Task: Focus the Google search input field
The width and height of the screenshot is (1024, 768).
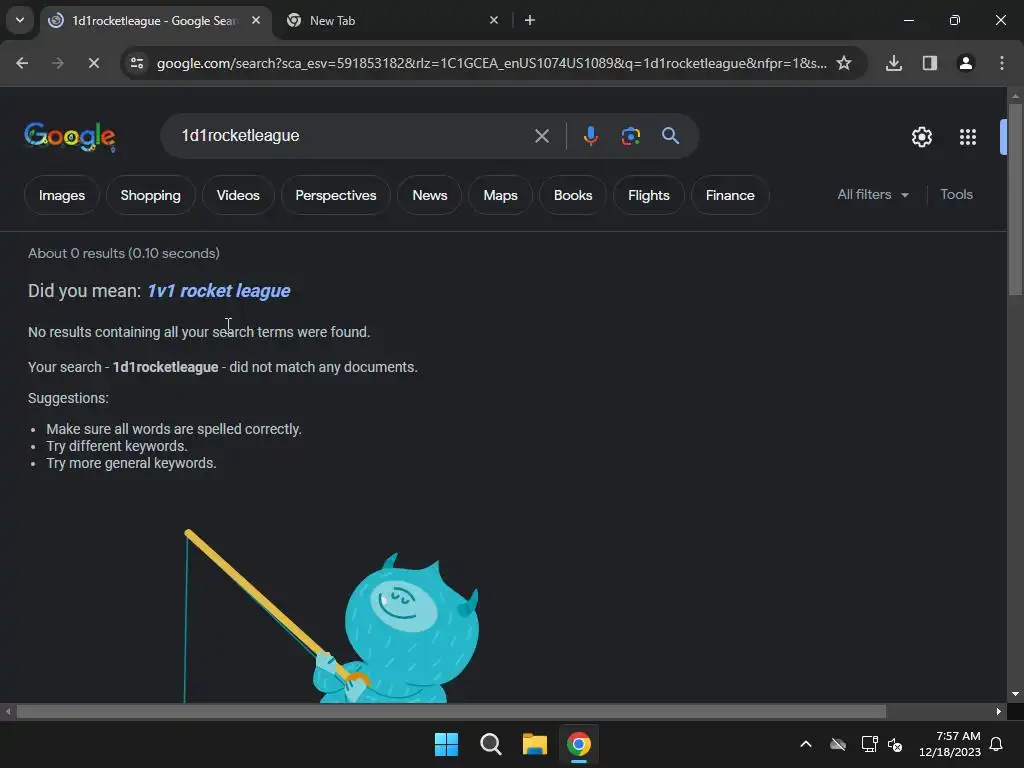Action: (353, 136)
